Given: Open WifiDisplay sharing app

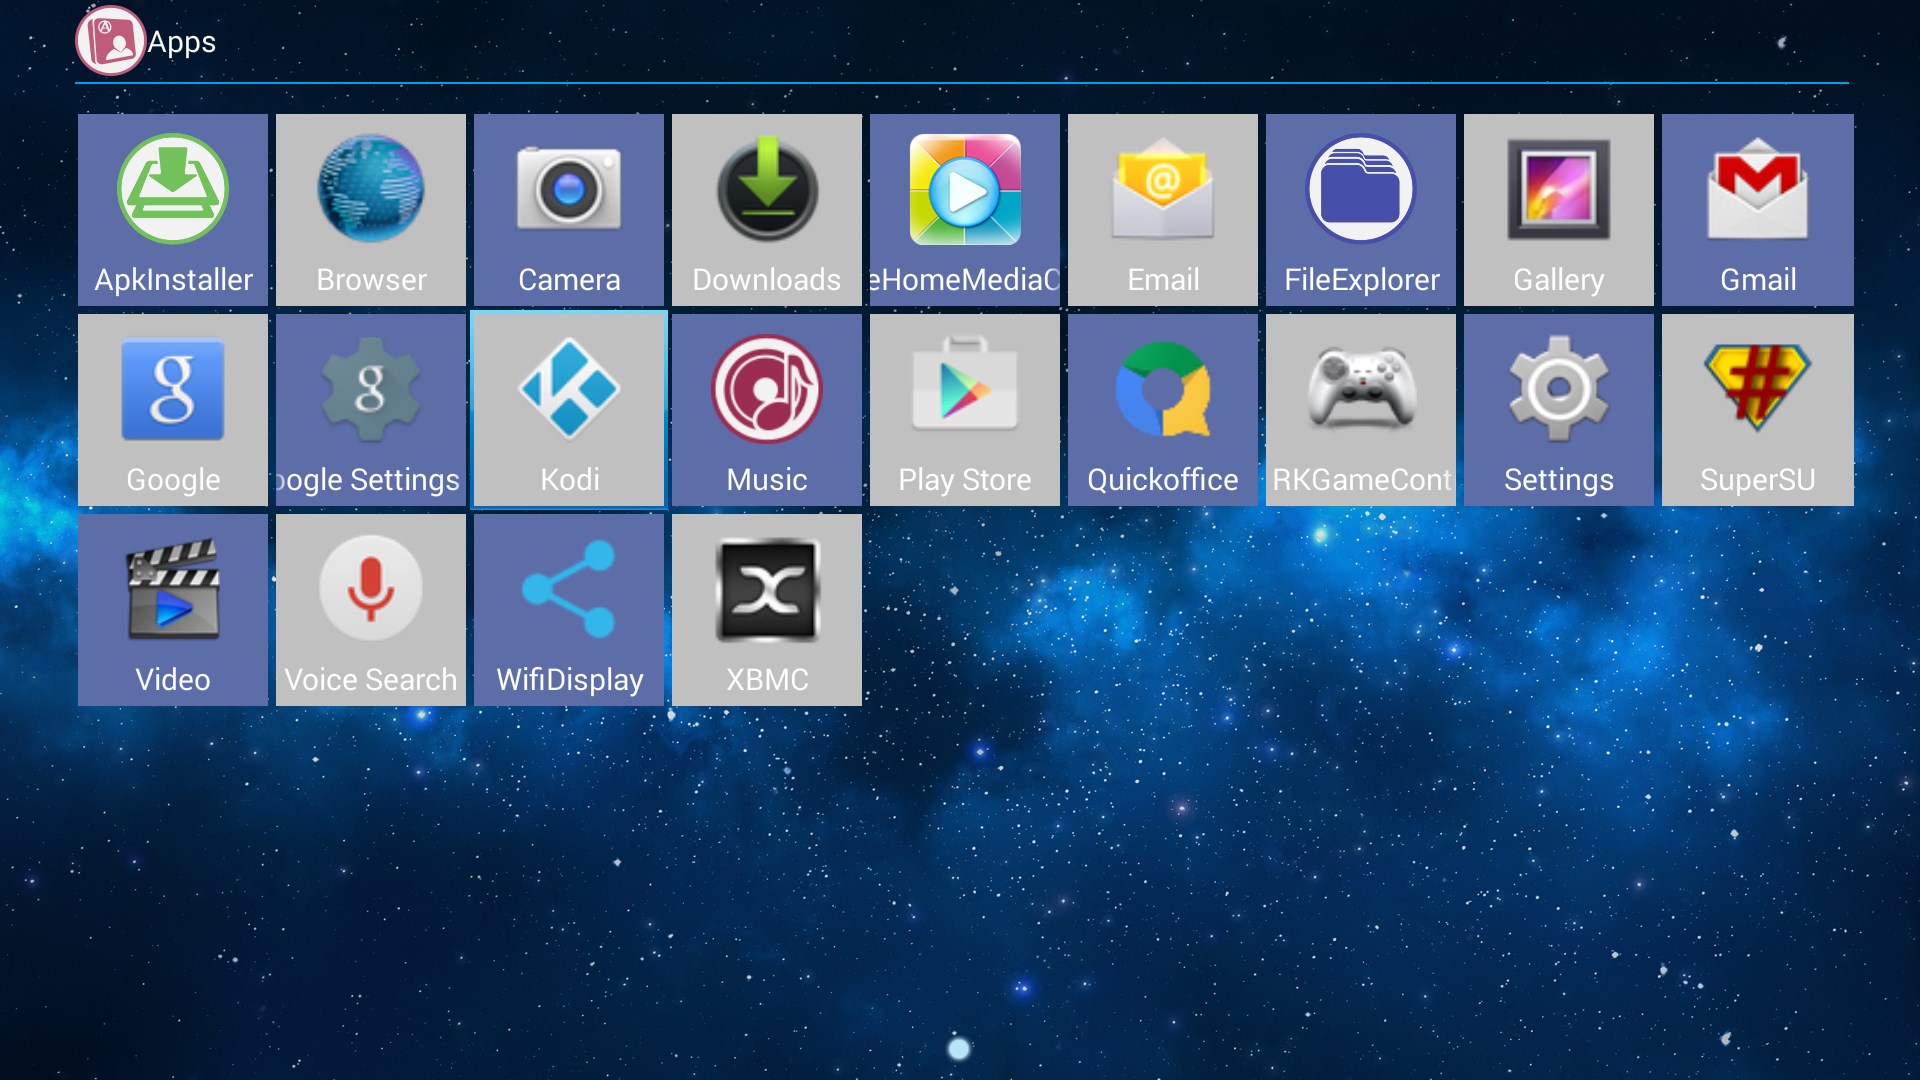Looking at the screenshot, I should [x=569, y=610].
